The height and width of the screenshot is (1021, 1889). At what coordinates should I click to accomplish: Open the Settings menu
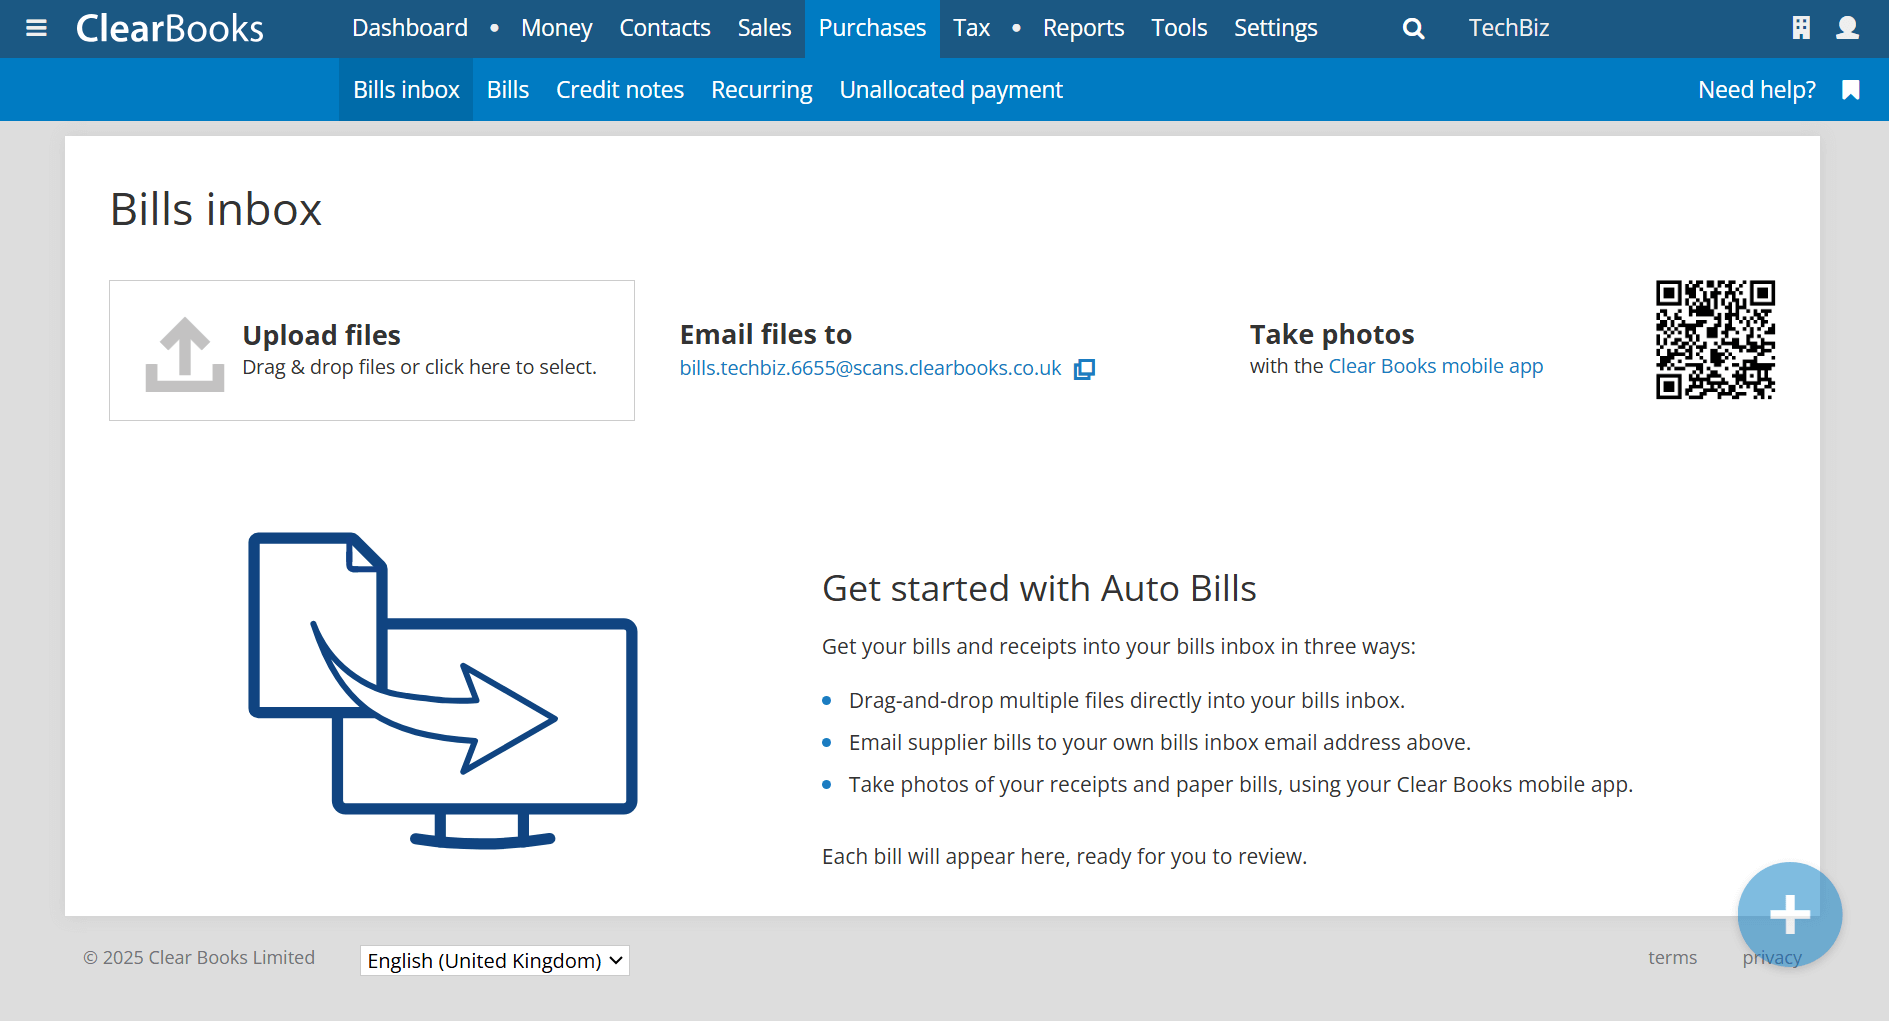[1275, 28]
